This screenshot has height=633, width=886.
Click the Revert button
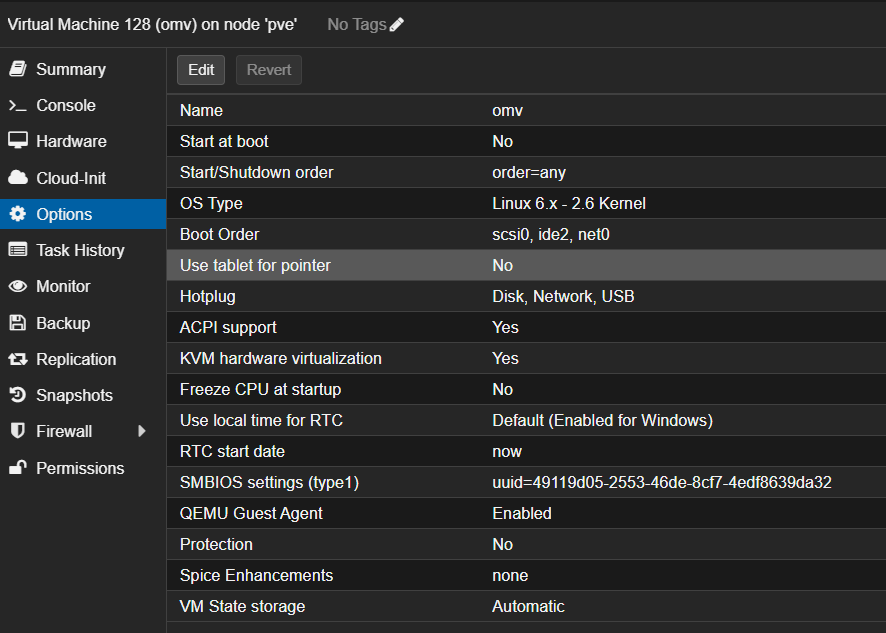269,70
